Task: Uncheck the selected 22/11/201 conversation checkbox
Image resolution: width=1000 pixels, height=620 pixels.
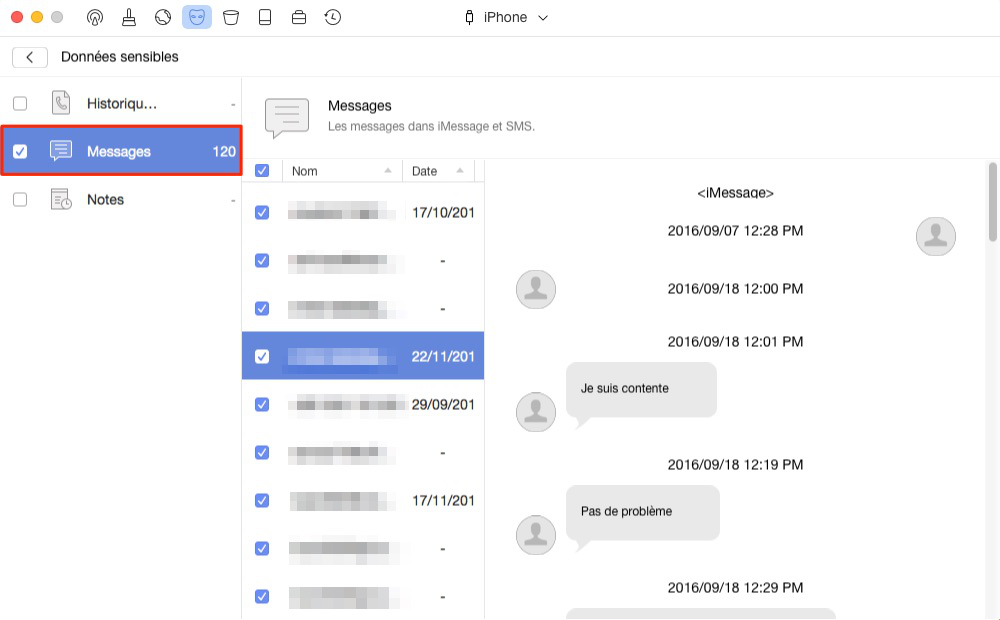Action: coord(261,356)
